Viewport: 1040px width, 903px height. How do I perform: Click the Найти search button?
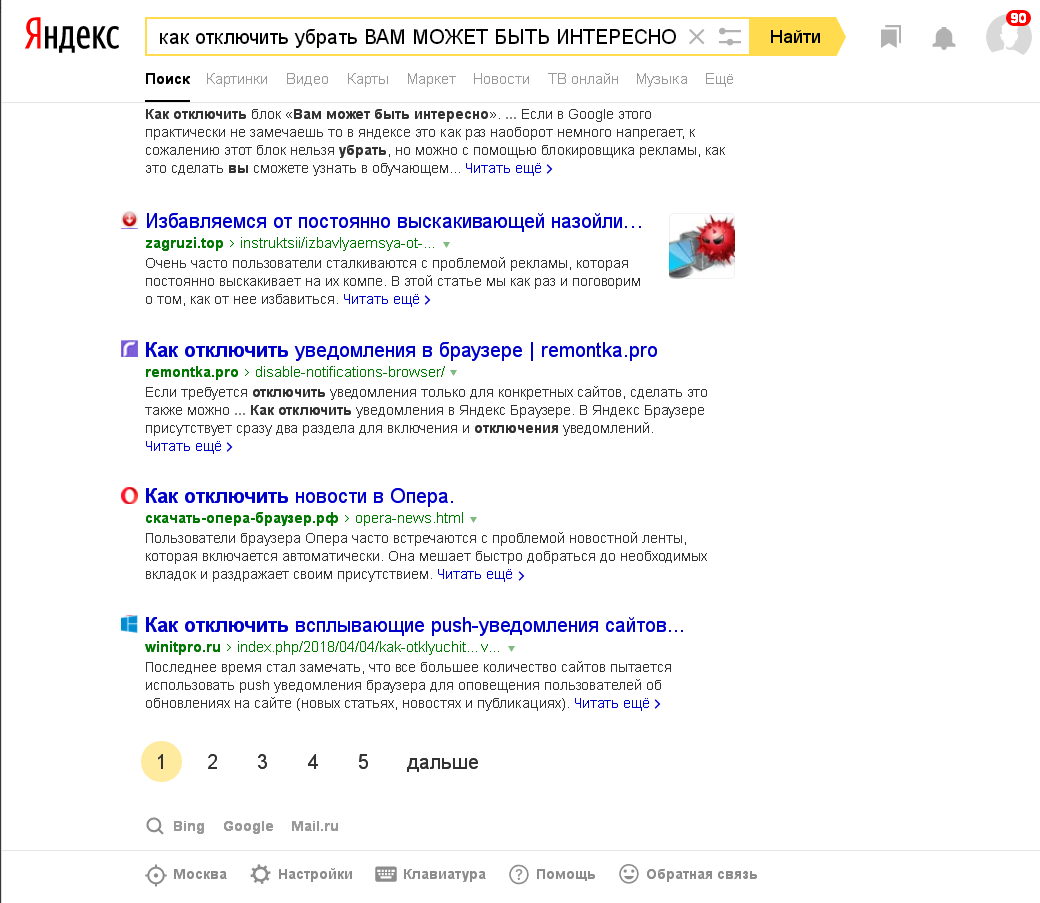pos(796,36)
